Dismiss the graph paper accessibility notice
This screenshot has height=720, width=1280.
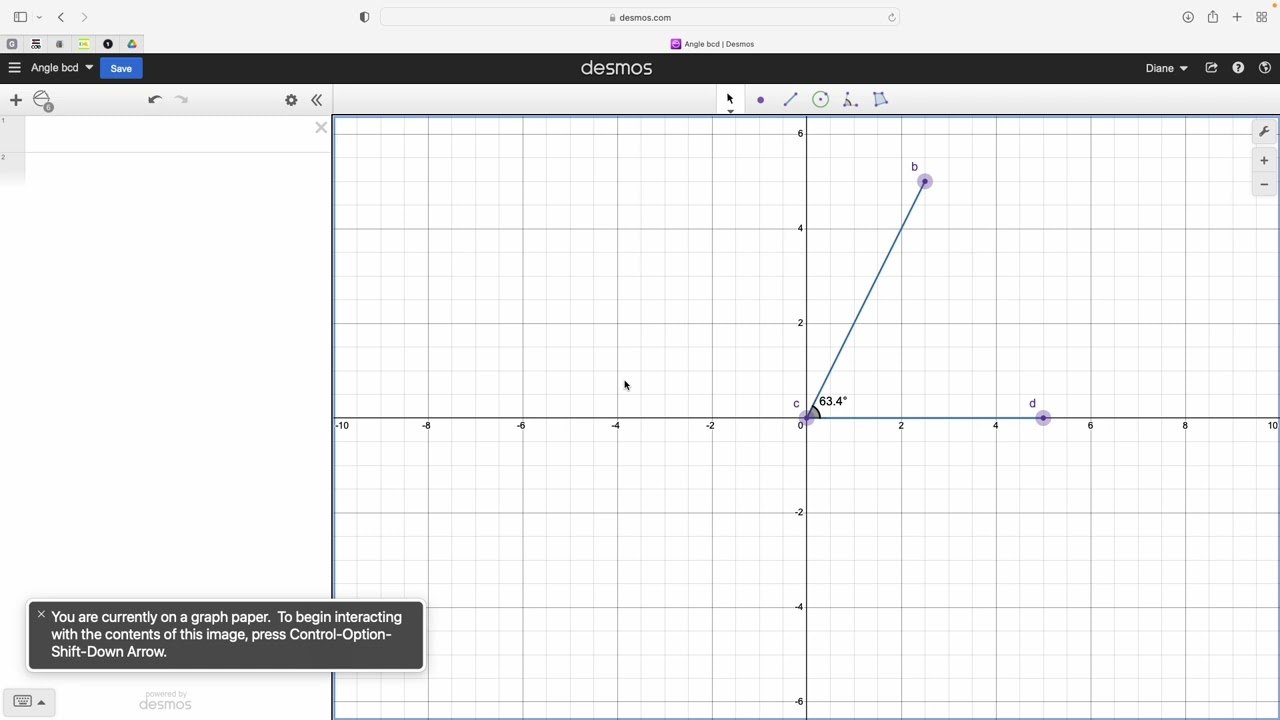point(41,614)
